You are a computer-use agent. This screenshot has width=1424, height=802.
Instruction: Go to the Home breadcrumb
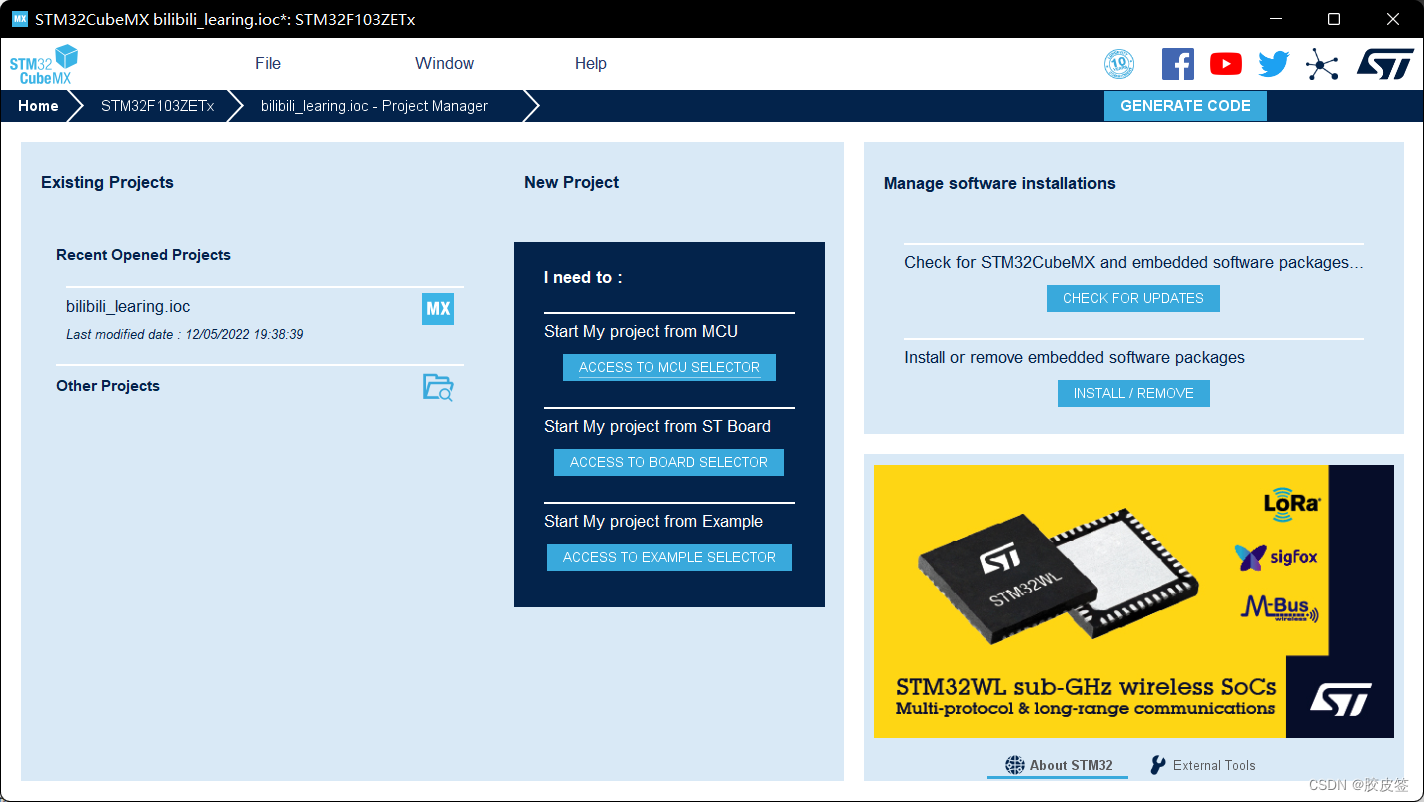38,106
